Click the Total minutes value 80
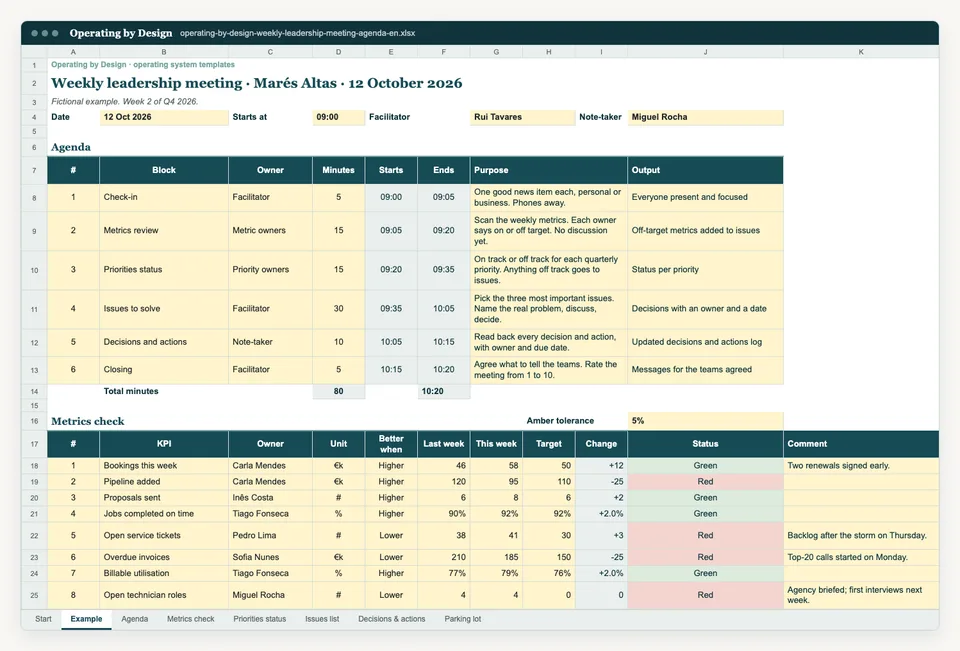The width and height of the screenshot is (960, 651). pos(339,391)
